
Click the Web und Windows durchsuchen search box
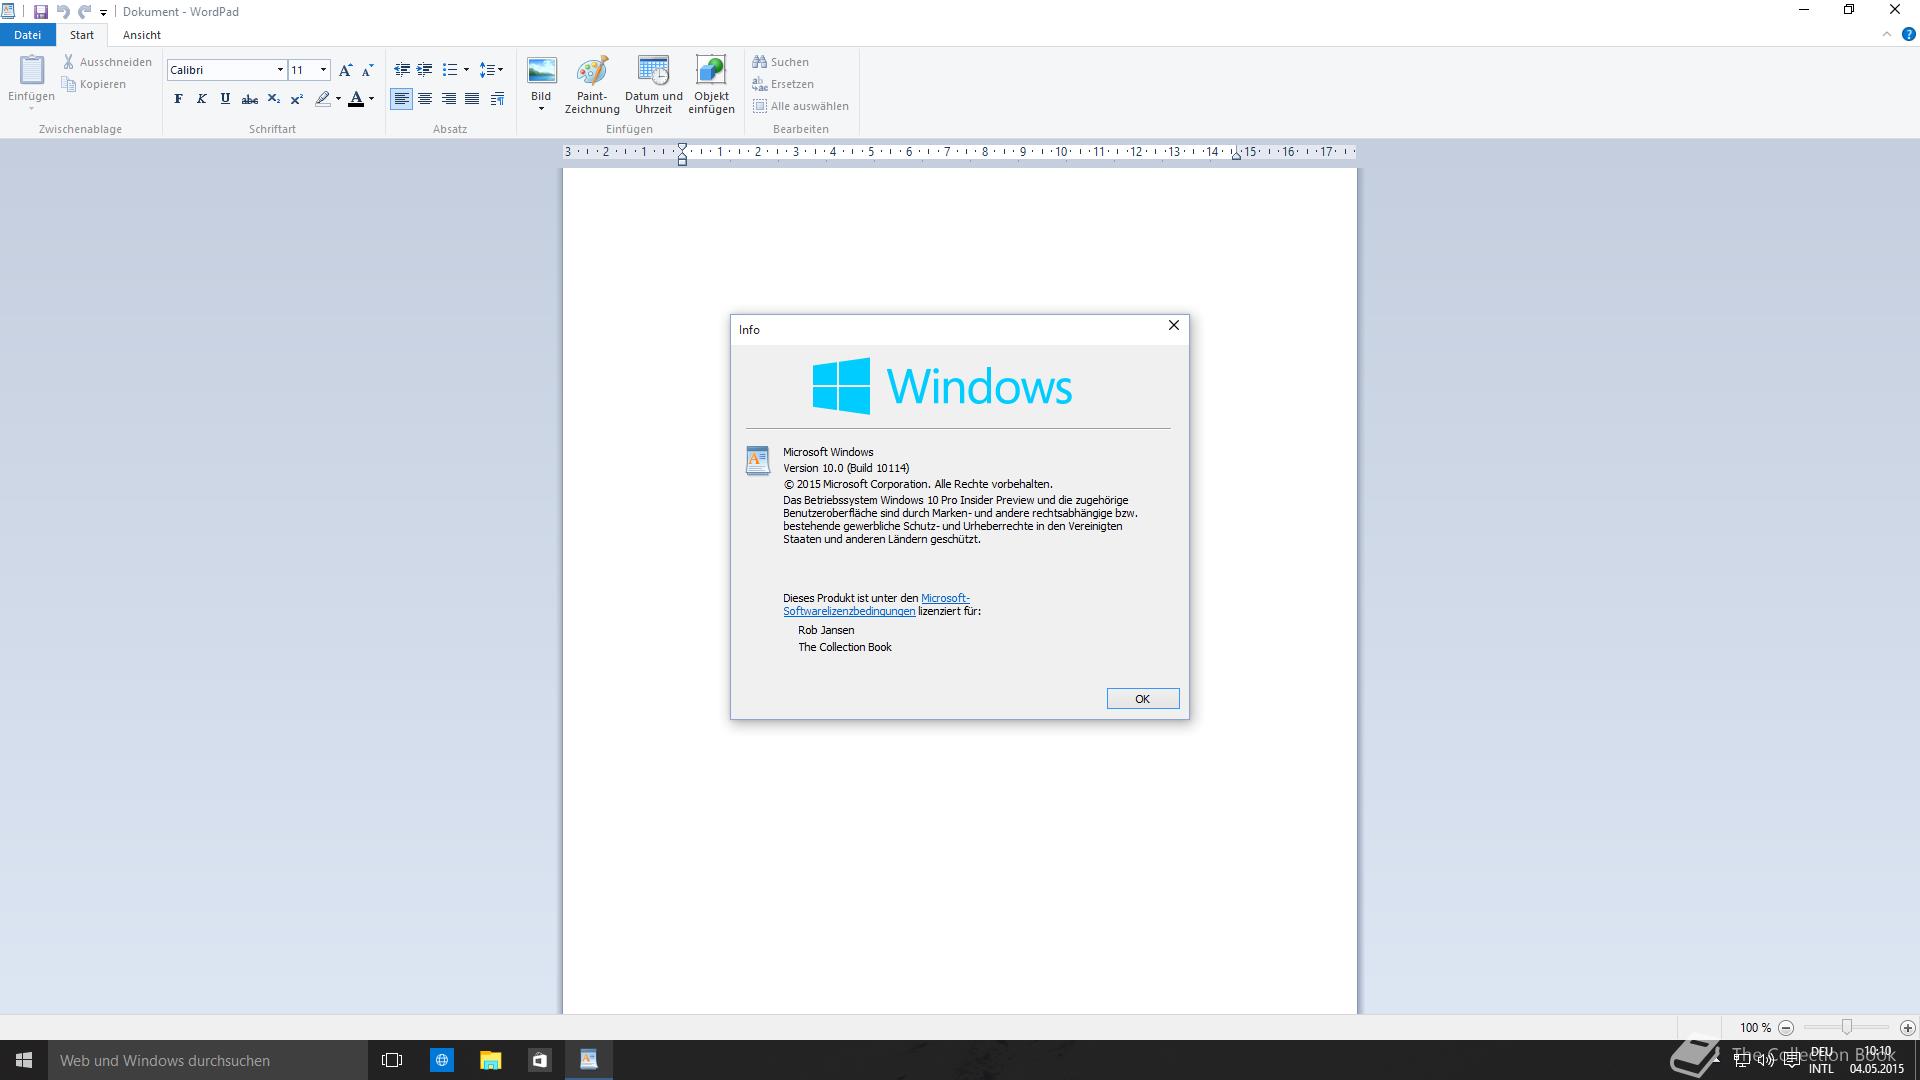(208, 1060)
